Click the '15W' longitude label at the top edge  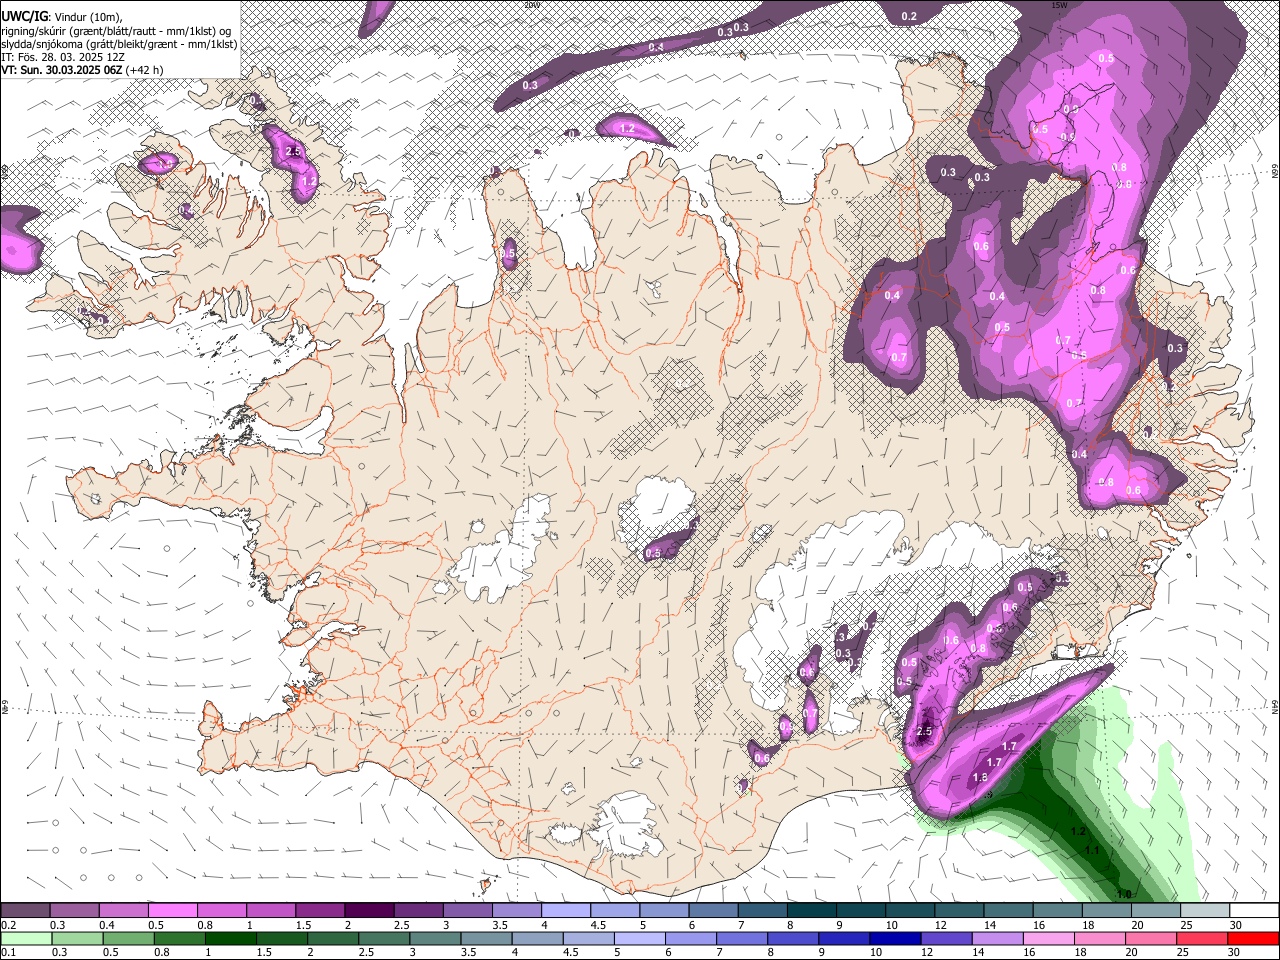click(1059, 5)
